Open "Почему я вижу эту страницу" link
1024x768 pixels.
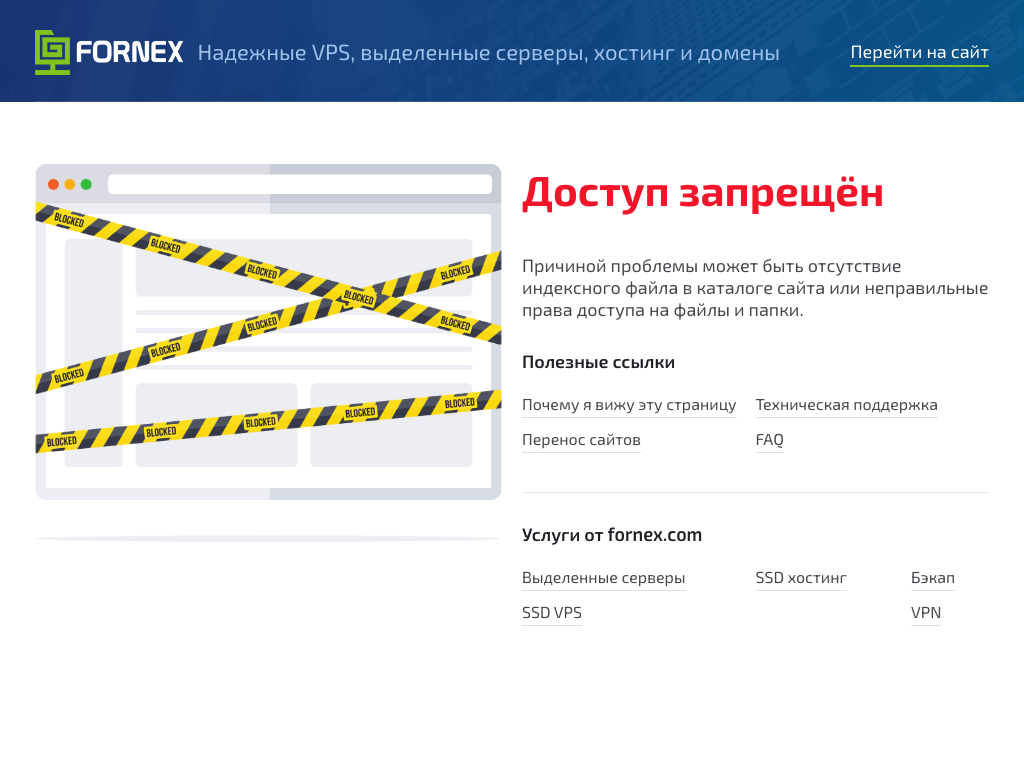628,405
